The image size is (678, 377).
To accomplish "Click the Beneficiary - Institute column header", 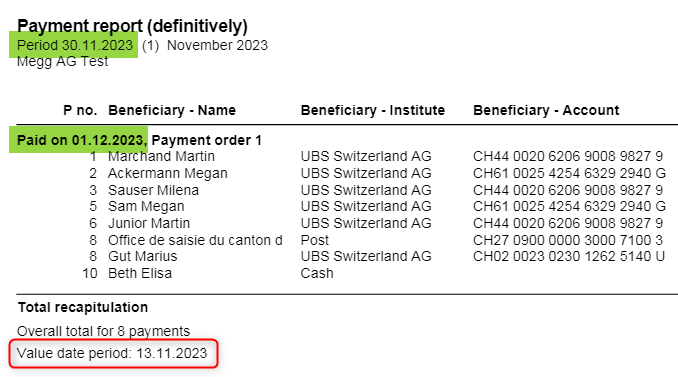I will click(x=373, y=110).
